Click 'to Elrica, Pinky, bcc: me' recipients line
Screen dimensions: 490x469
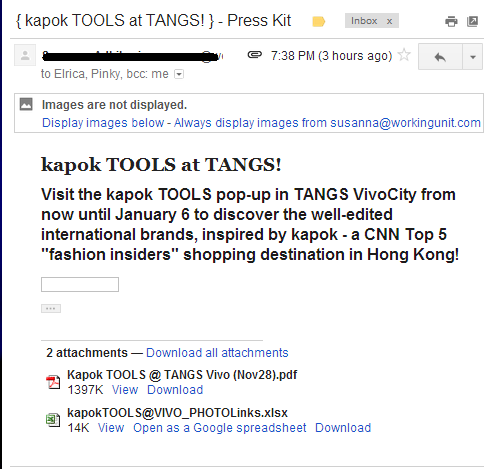click(x=105, y=74)
